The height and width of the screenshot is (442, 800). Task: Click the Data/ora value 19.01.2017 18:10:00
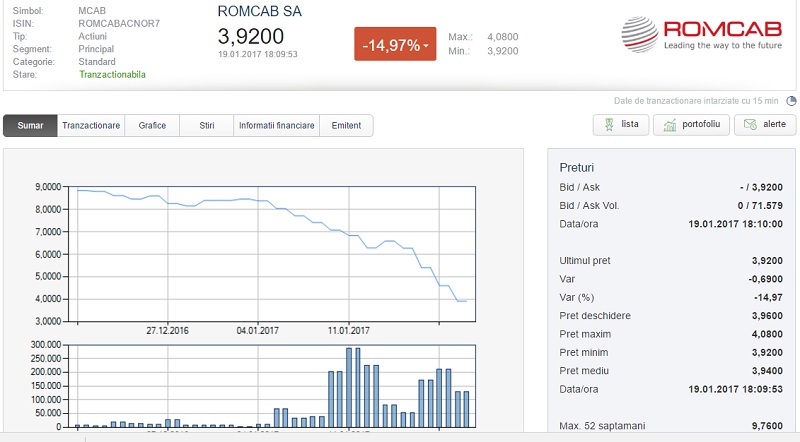(x=735, y=224)
